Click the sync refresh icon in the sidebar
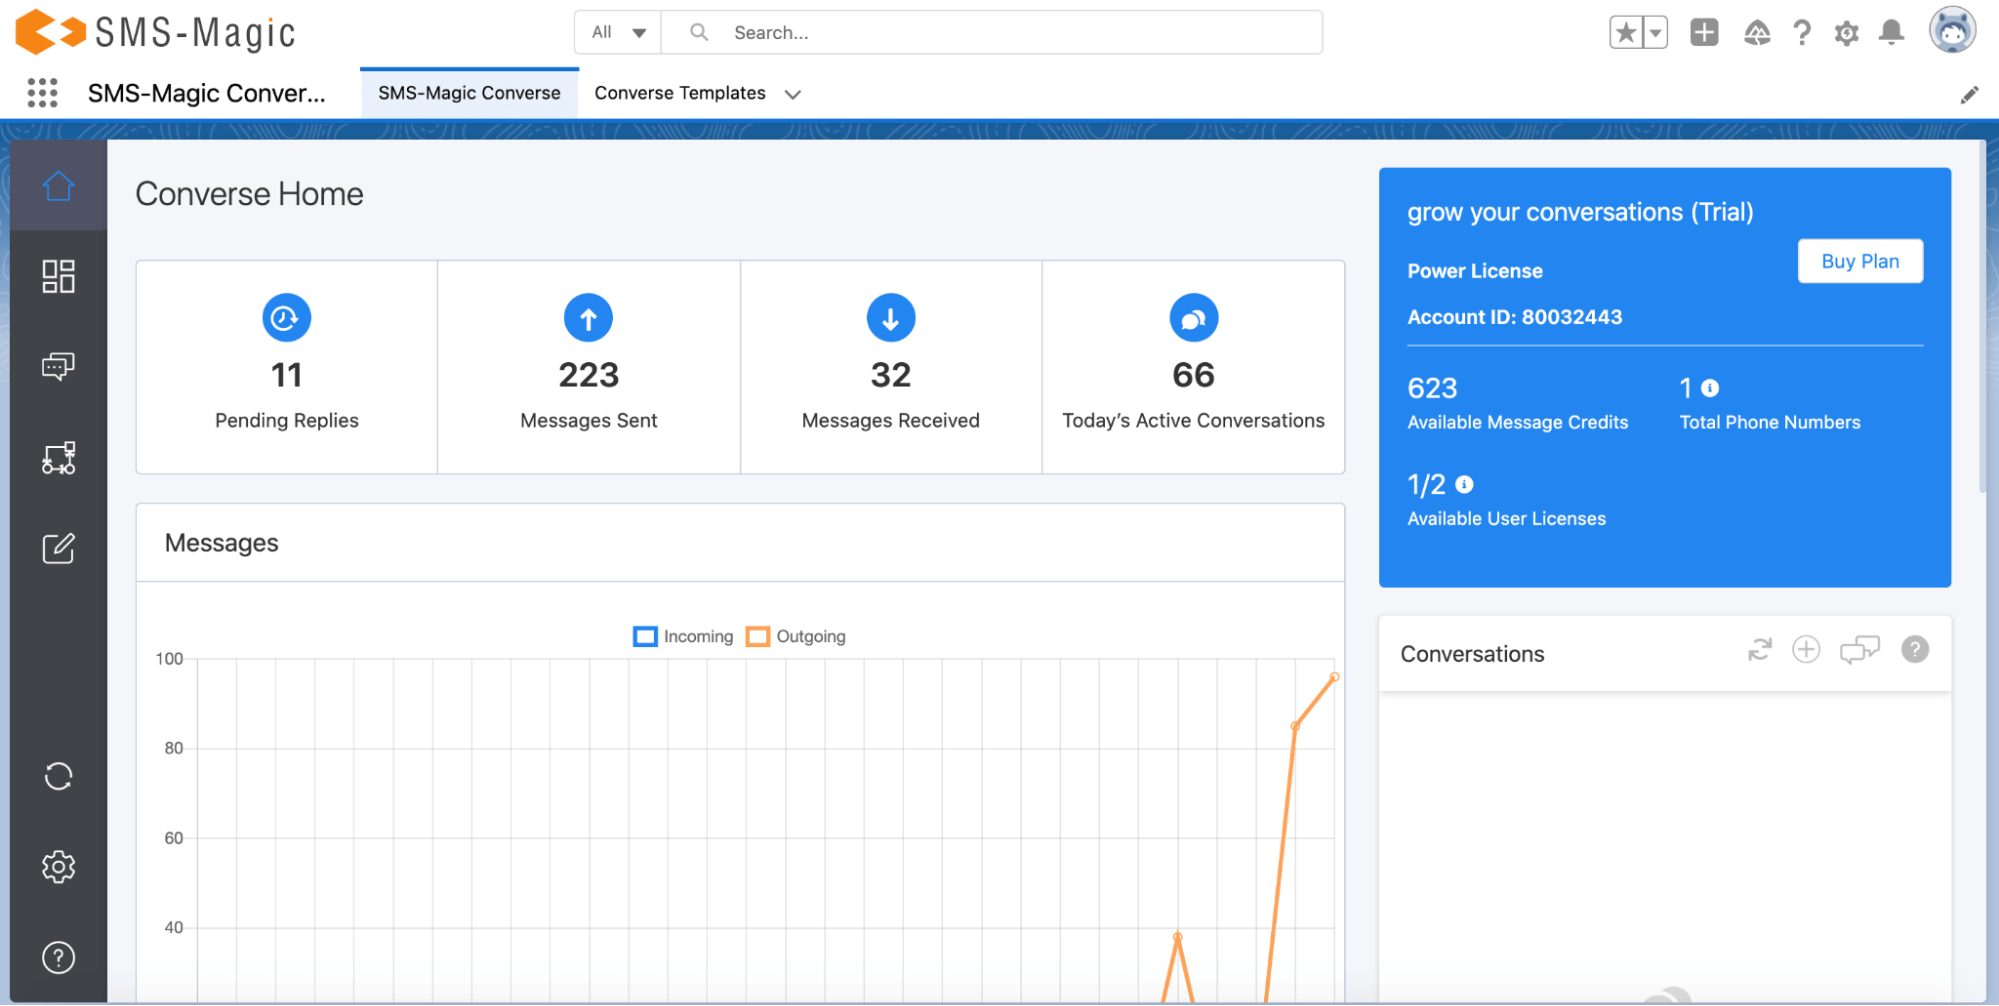Viewport: 1999px width, 1006px height. (x=58, y=776)
